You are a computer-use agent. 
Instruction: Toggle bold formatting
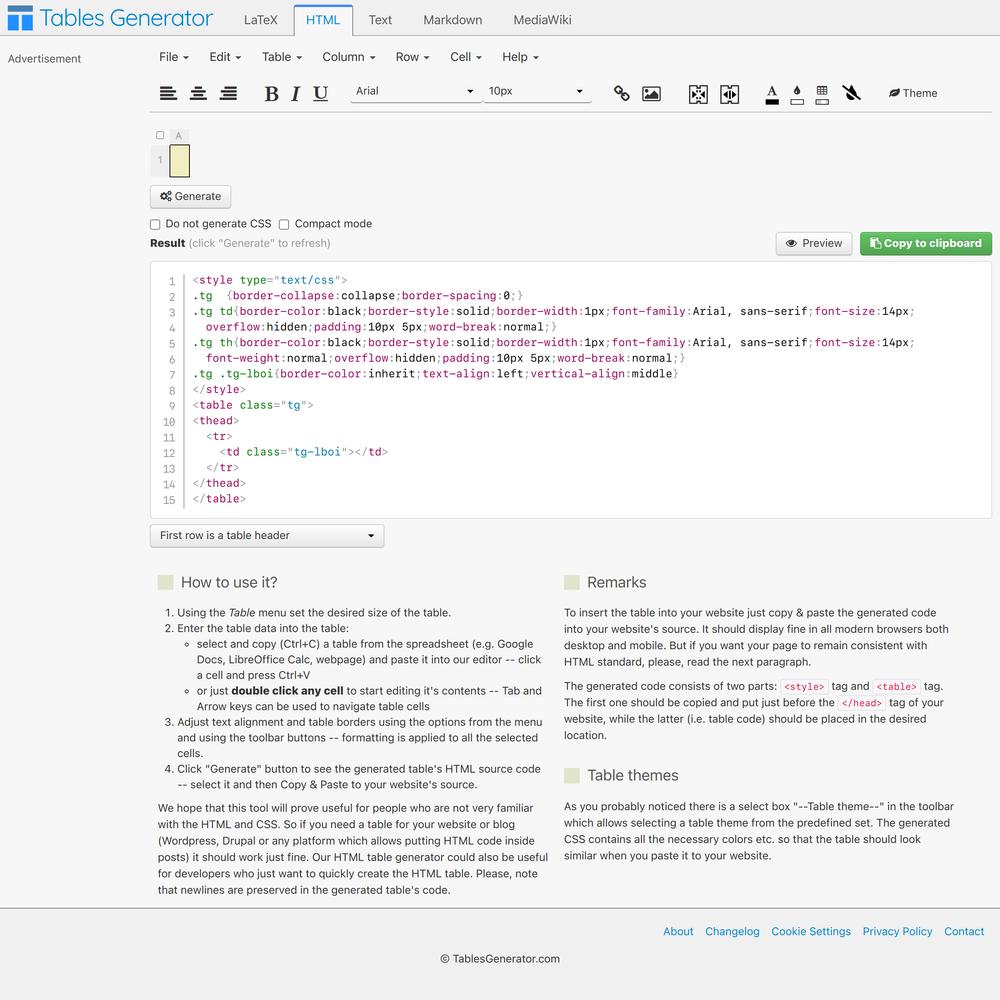[272, 94]
